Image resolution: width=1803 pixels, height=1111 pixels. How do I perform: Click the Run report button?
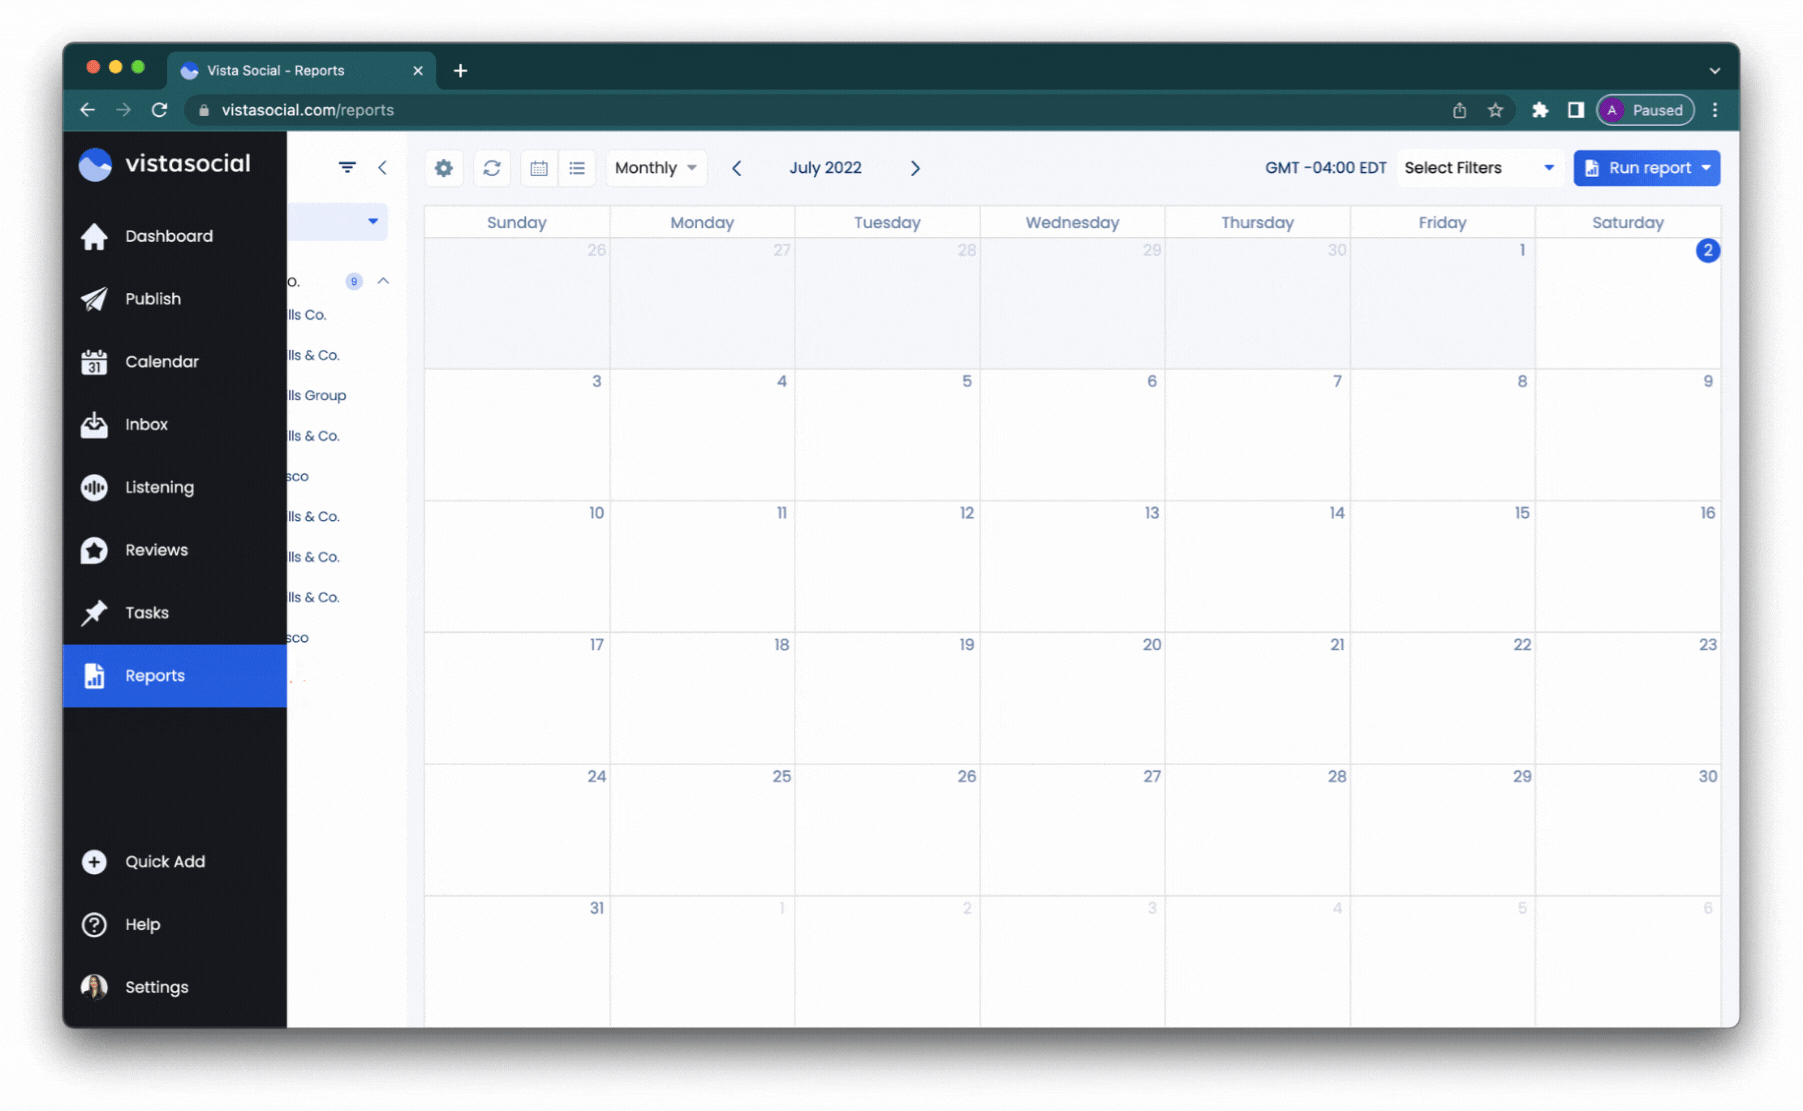[x=1645, y=167]
